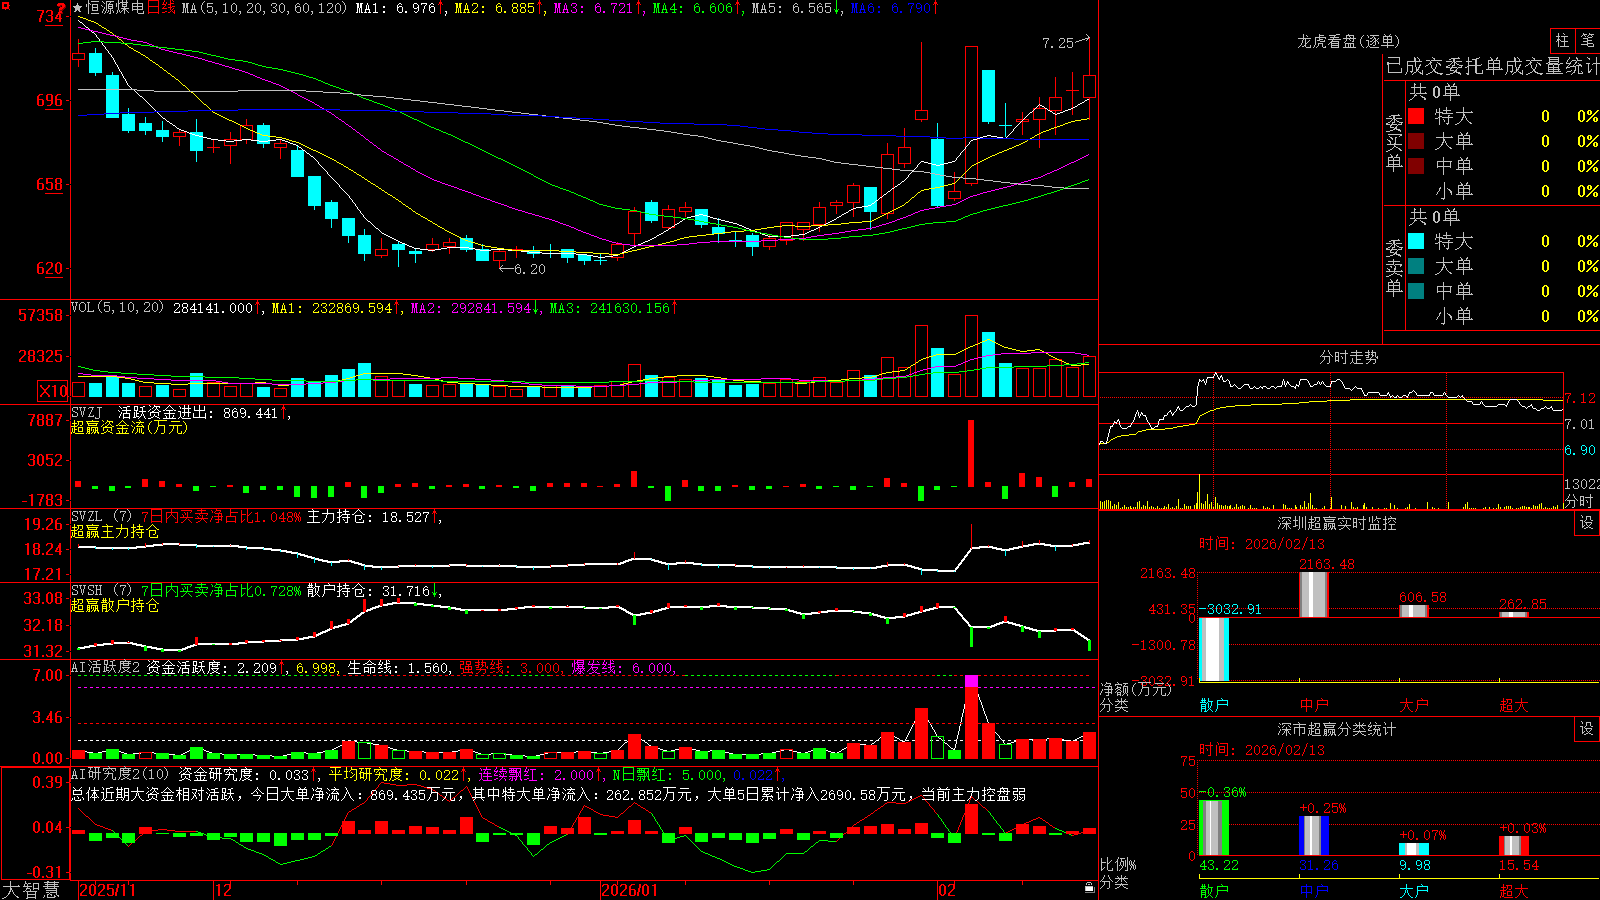Viewport: 1600px width, 900px height.
Task: Click red 超大 15.54 bar in classification chart
Action: [1514, 846]
